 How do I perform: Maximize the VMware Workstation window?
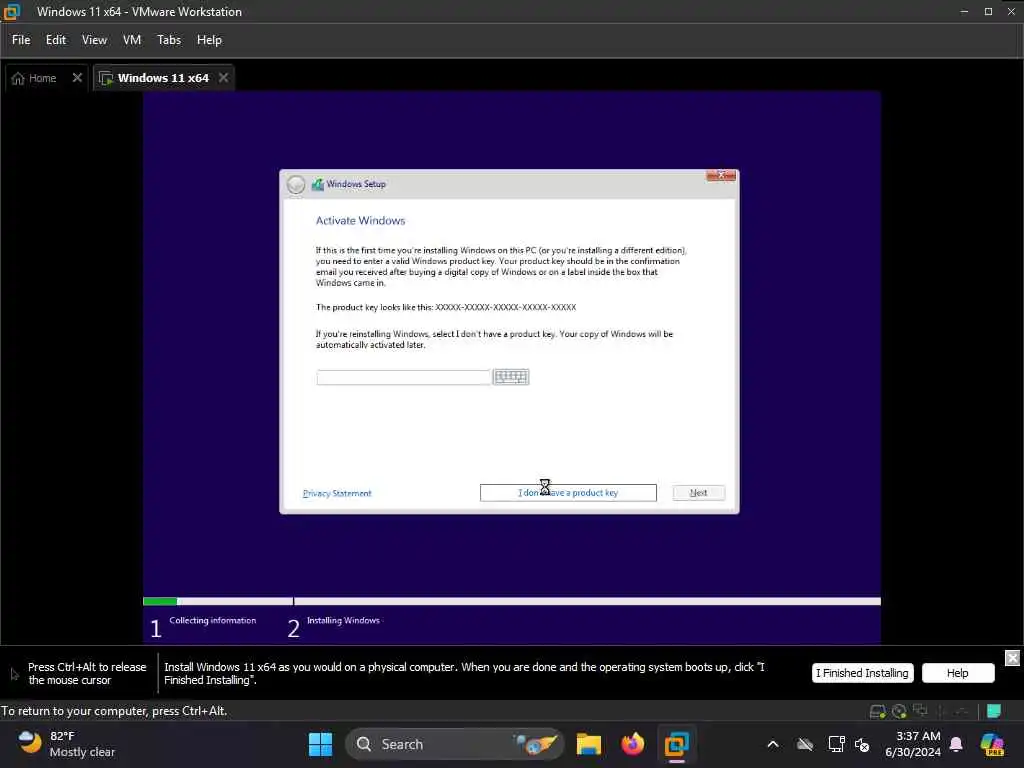[x=988, y=12]
